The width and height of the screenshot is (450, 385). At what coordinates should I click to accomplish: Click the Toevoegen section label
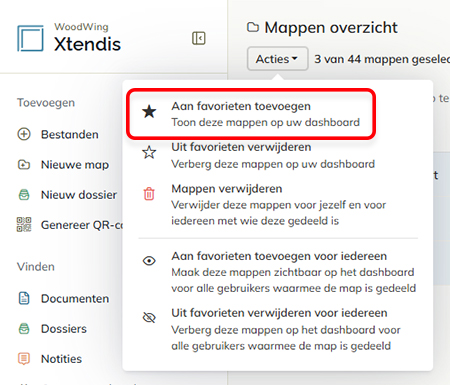point(46,103)
